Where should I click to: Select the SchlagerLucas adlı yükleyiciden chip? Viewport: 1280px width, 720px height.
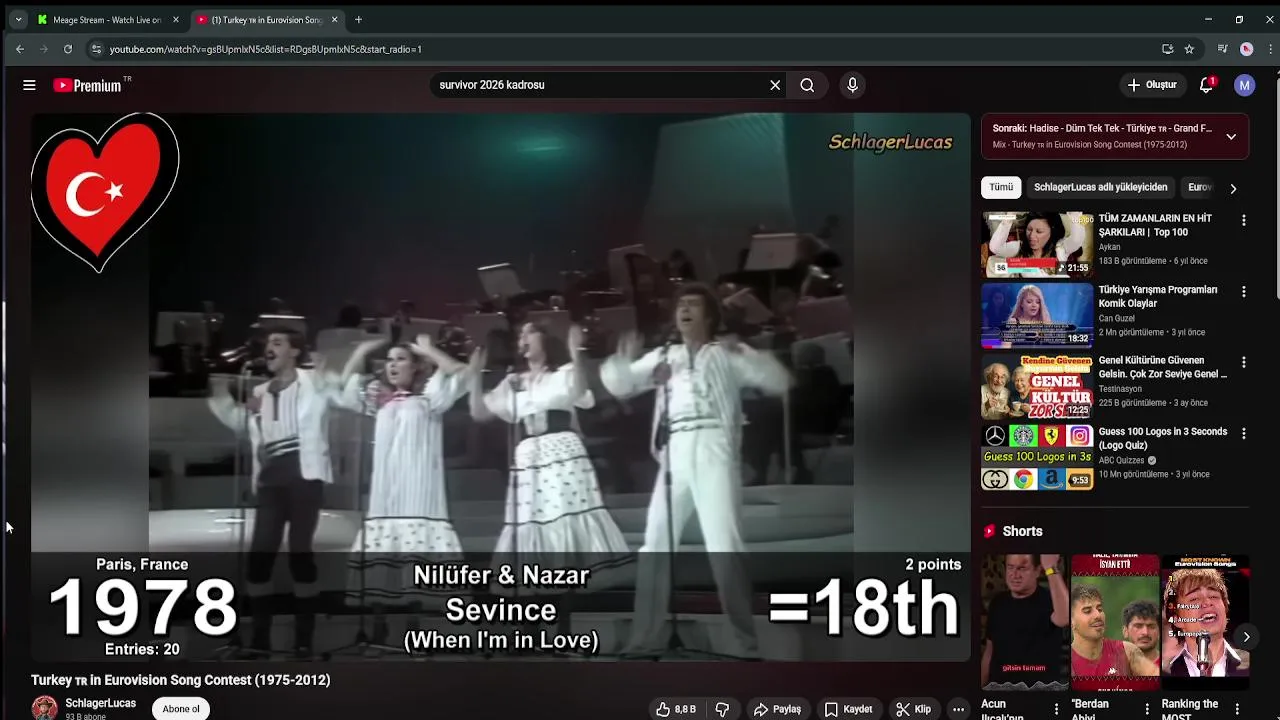point(1100,187)
